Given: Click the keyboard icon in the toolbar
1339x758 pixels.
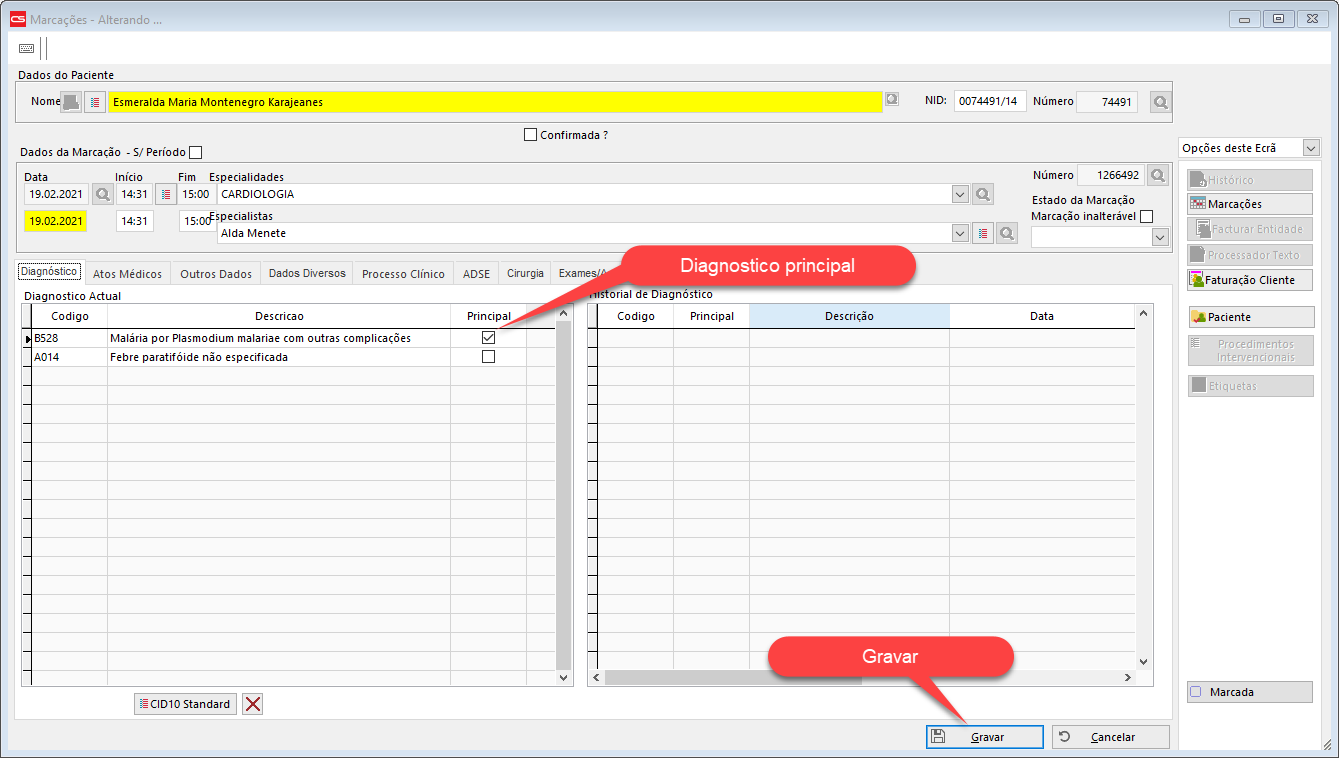Looking at the screenshot, I should [x=26, y=48].
